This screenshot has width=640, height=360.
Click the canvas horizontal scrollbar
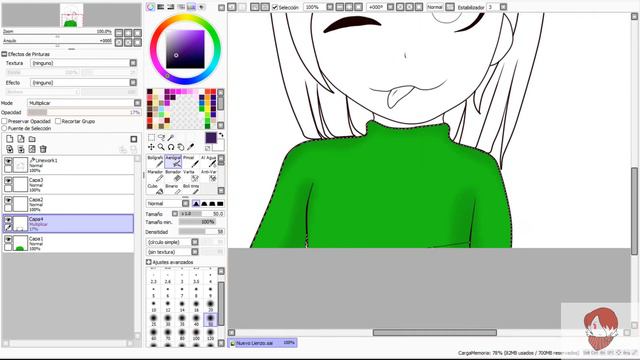coord(435,333)
